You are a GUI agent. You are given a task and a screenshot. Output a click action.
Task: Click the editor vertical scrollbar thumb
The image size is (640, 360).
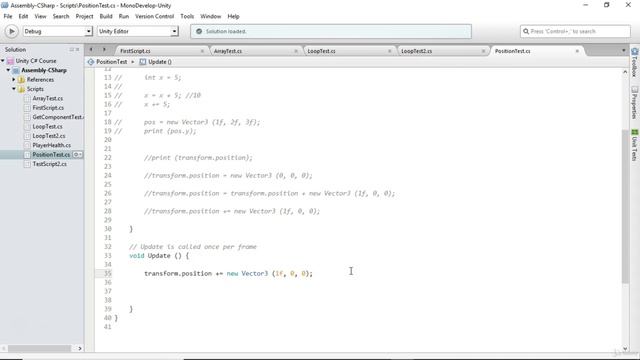coord(625,206)
